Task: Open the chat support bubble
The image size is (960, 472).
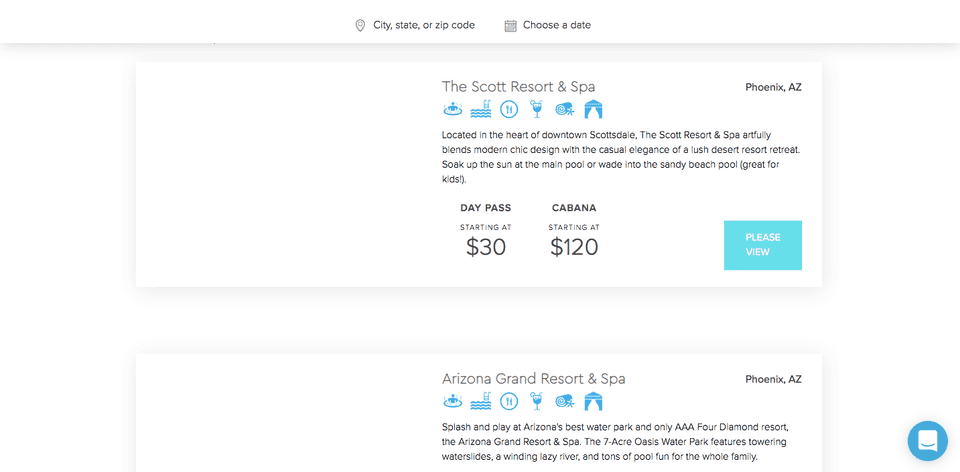Action: click(928, 441)
